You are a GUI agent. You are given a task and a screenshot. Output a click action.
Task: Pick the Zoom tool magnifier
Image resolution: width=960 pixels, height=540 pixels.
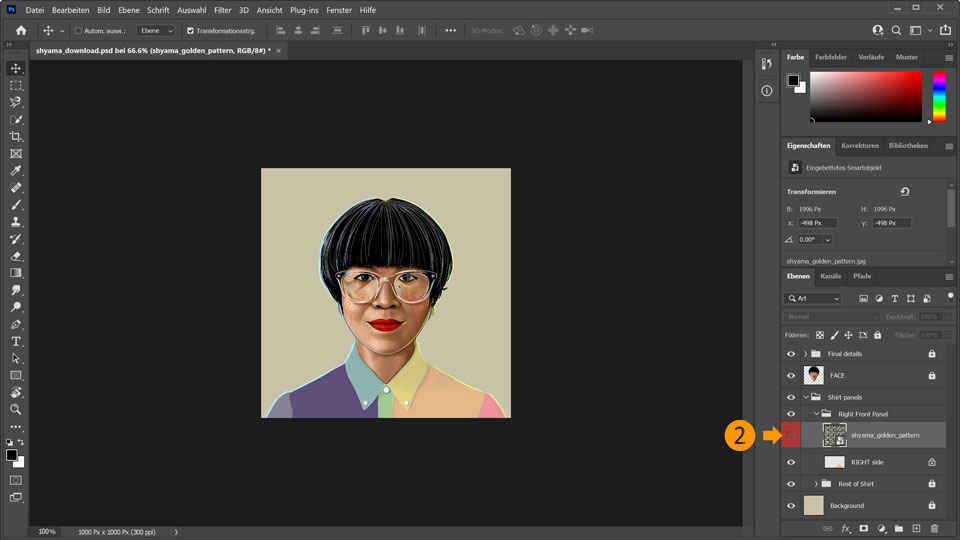point(16,409)
